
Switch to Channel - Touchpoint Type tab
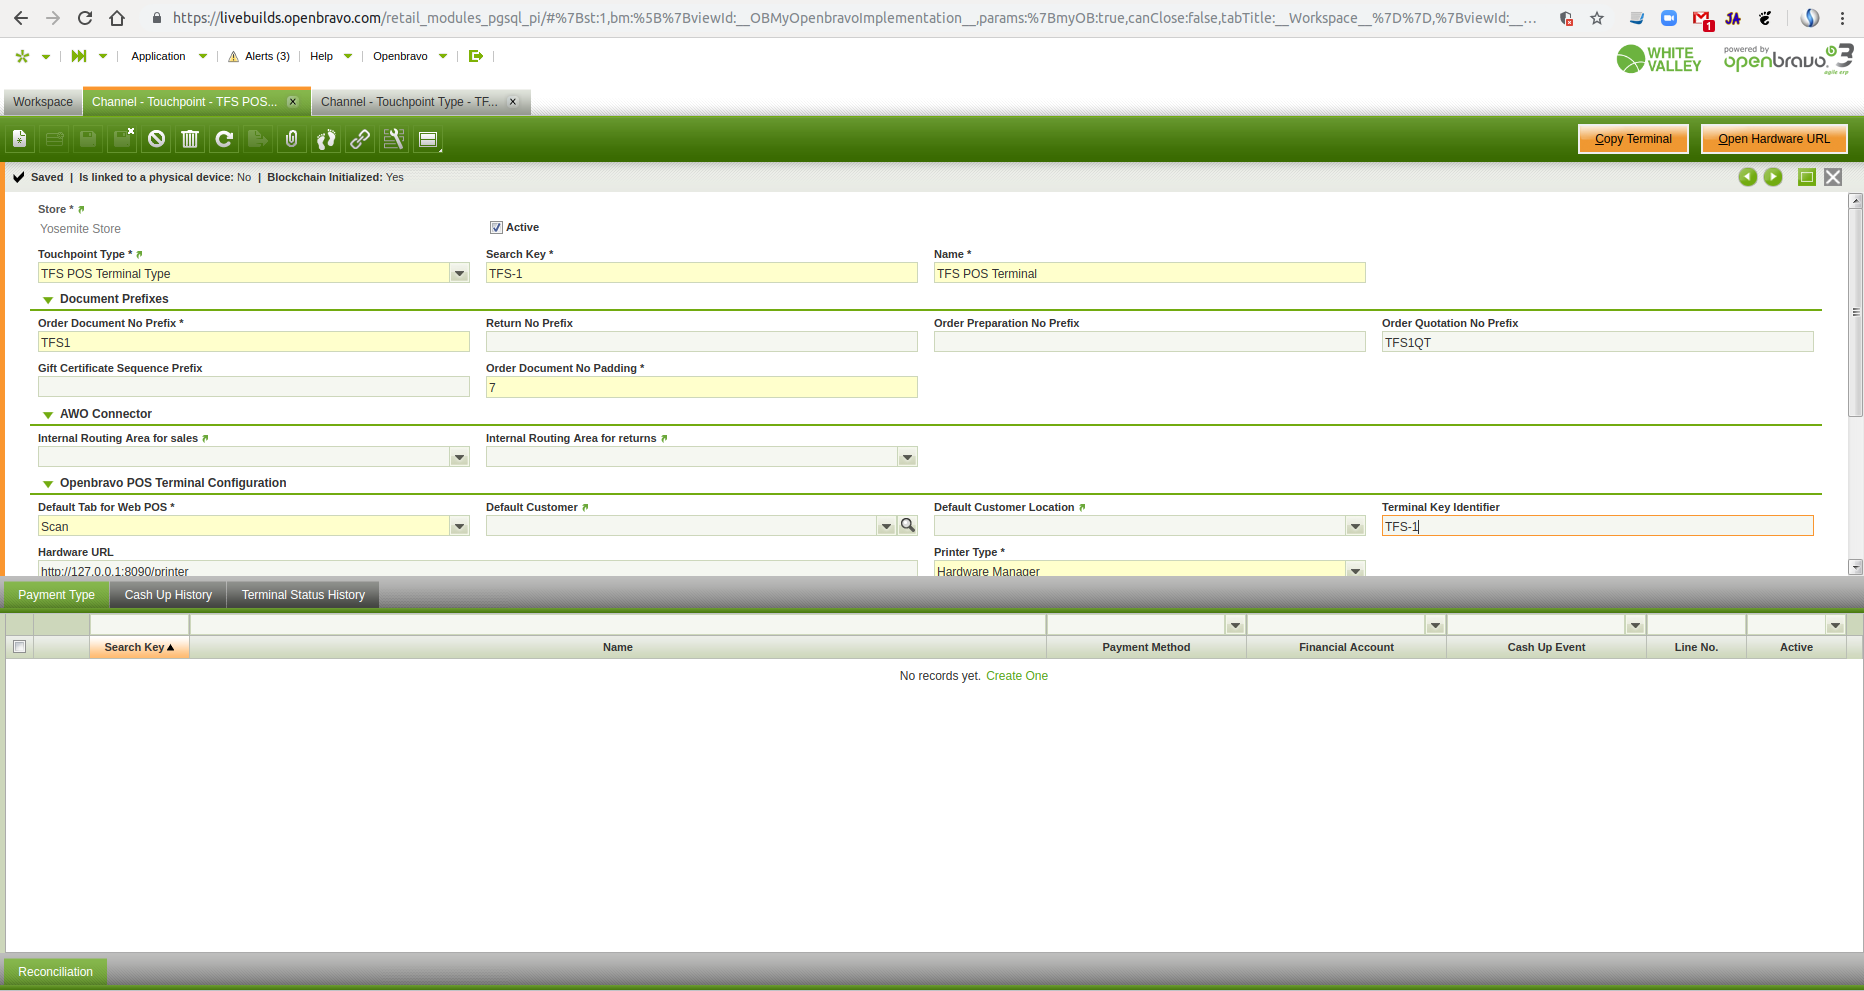420,102
